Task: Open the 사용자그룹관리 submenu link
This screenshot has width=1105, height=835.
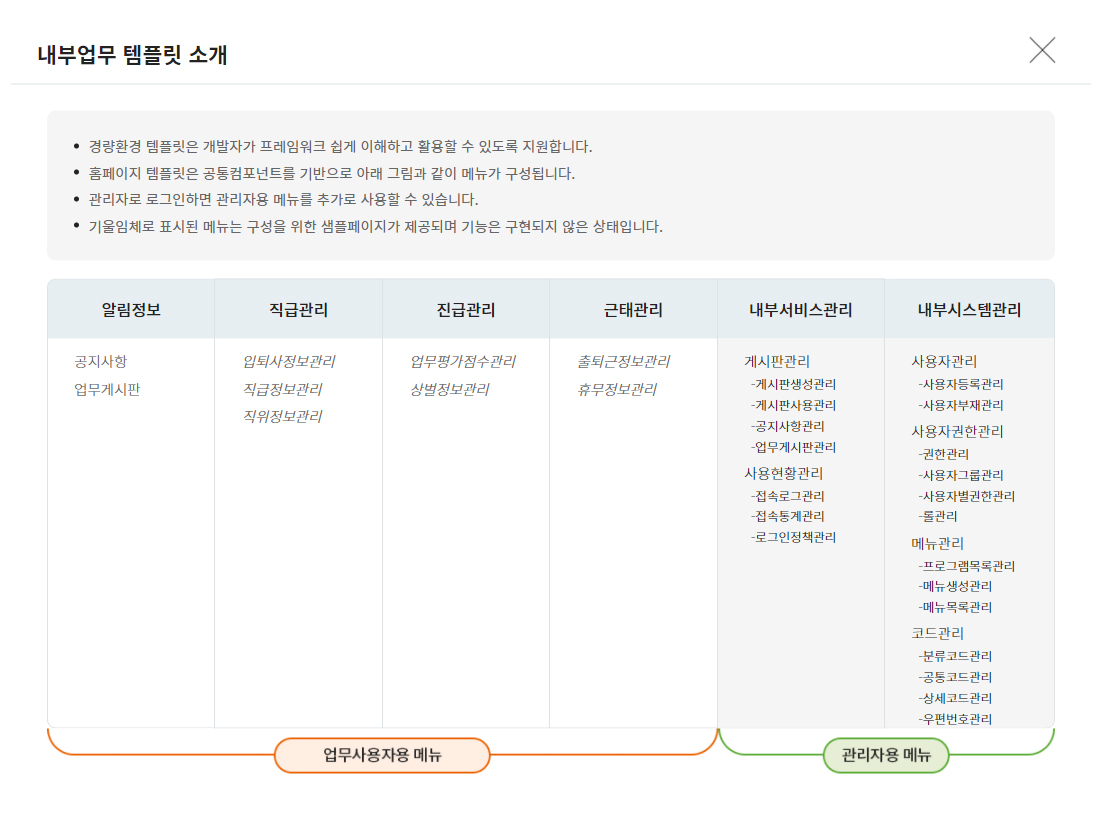Action: [x=961, y=475]
